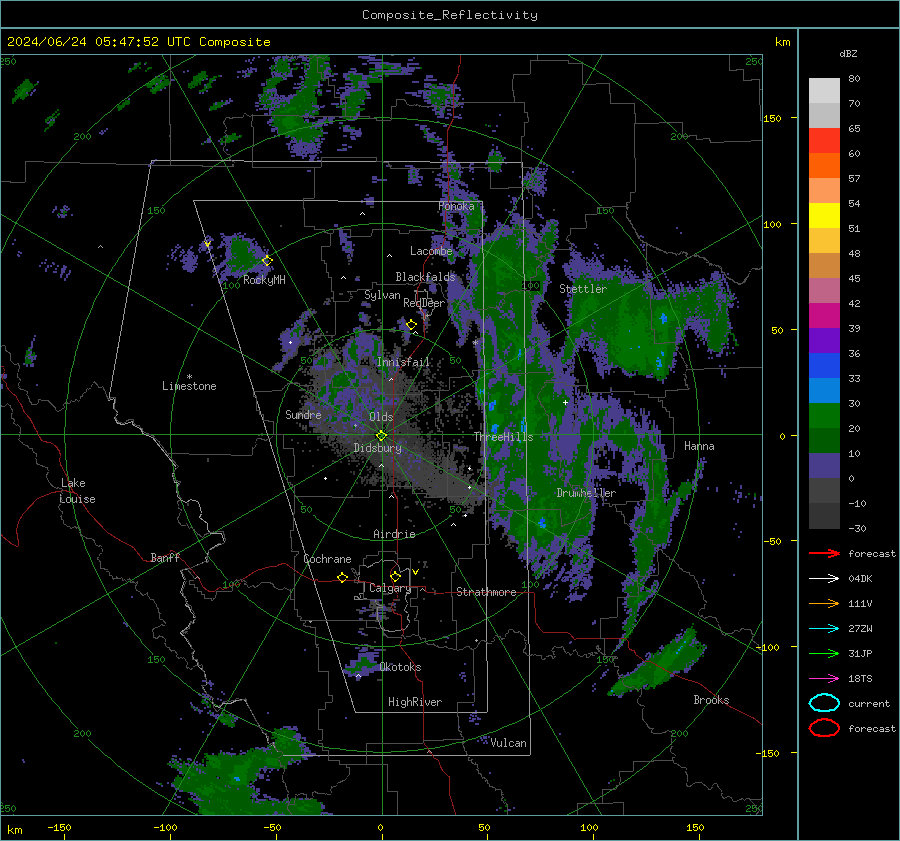Click the 04DK legend label
This screenshot has width=900, height=841.
point(860,579)
